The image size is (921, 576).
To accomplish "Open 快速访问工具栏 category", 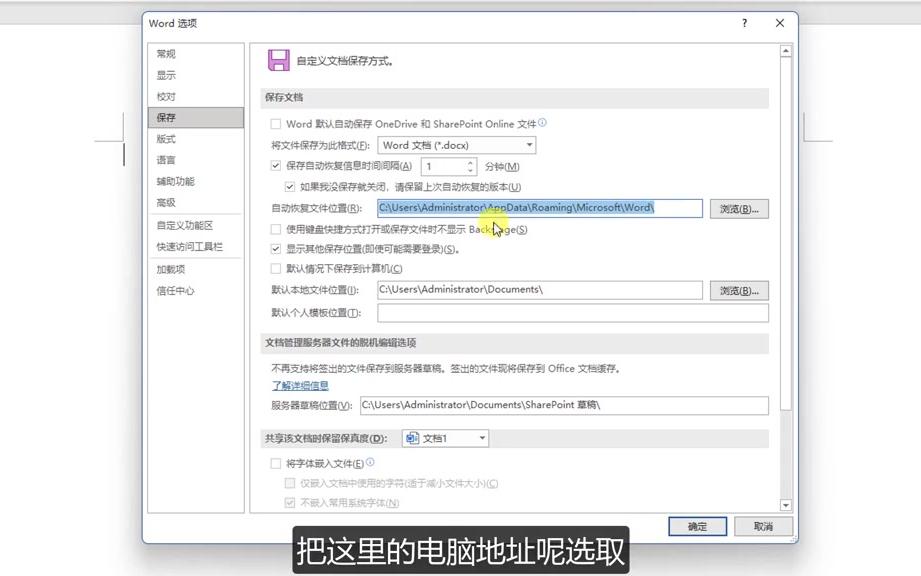I will [x=196, y=247].
